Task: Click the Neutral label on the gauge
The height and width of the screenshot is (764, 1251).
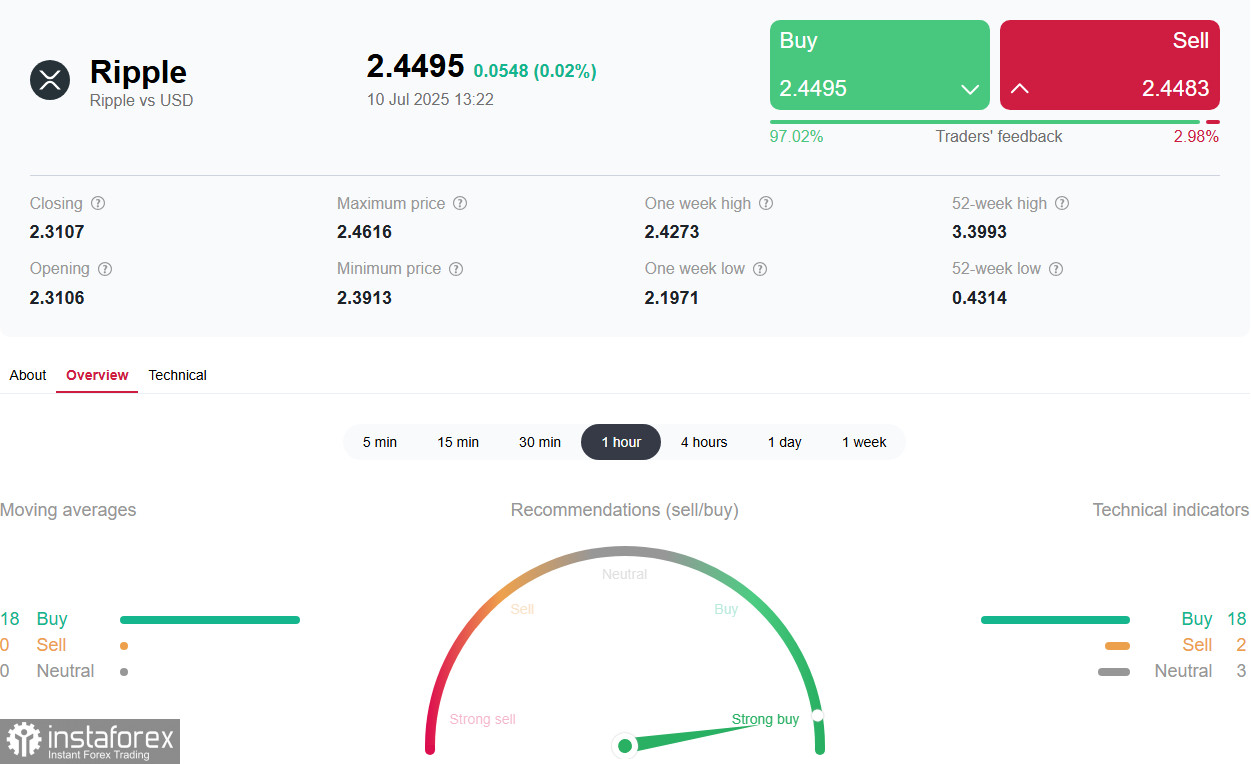Action: click(x=625, y=574)
